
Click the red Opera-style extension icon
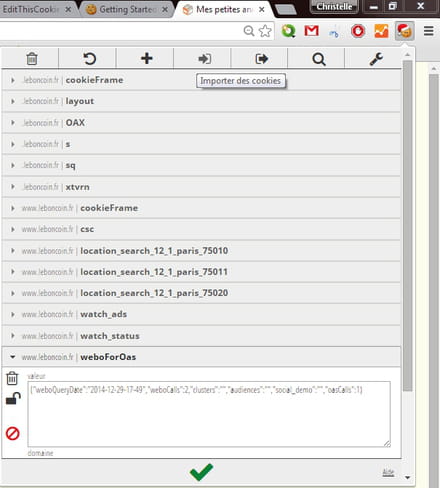coord(358,31)
